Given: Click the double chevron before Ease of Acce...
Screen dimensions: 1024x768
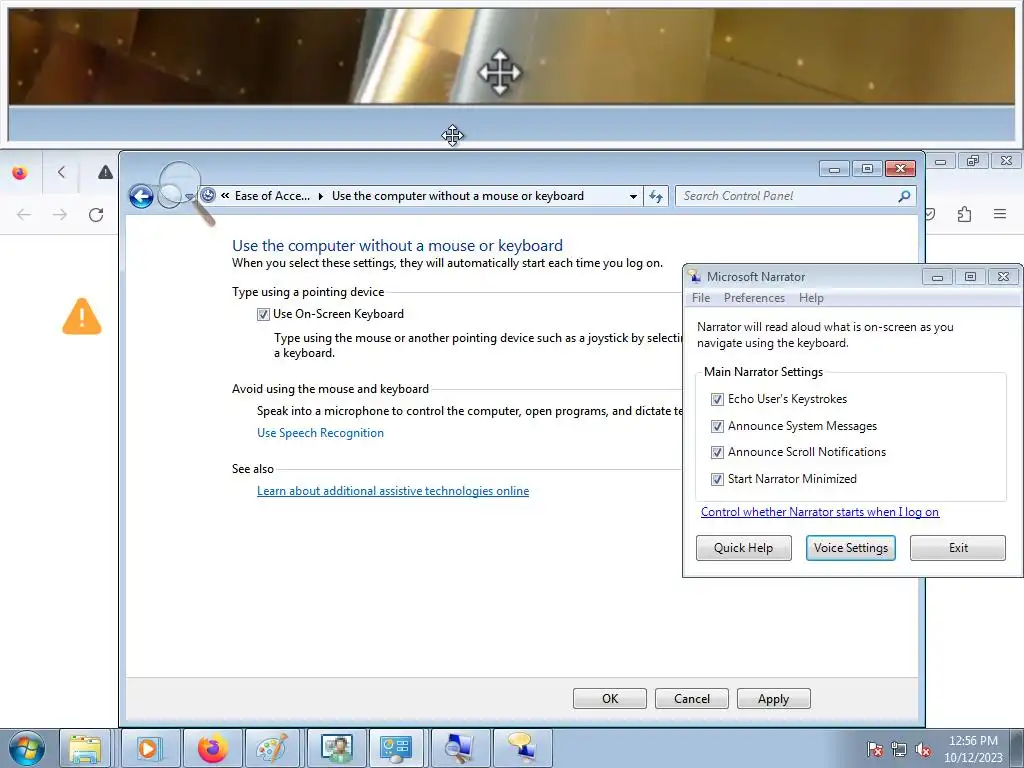Looking at the screenshot, I should [225, 195].
